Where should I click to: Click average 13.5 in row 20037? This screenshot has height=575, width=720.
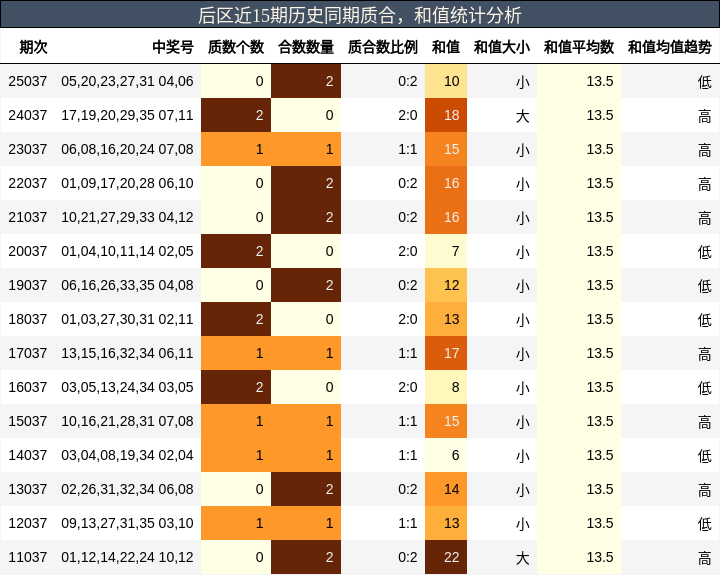coord(600,251)
